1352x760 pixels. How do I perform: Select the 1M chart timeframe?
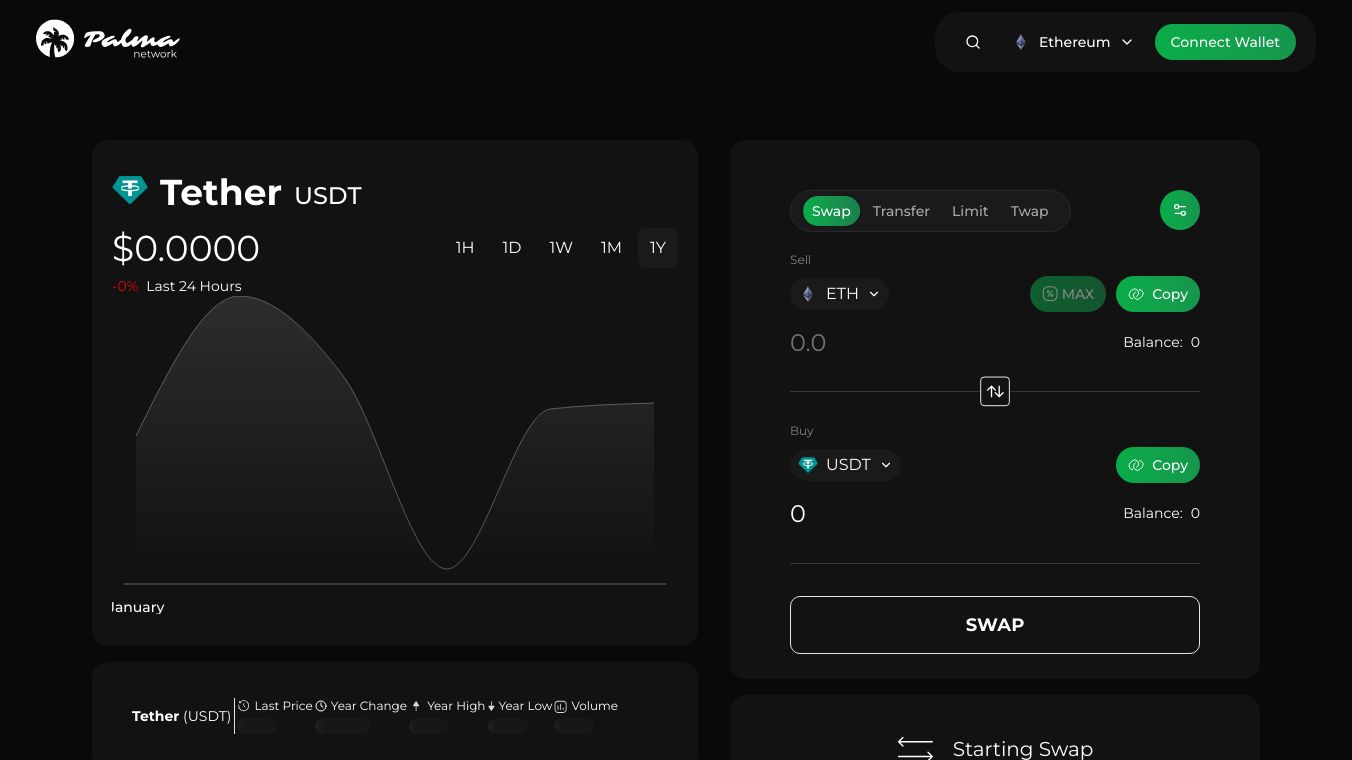[611, 248]
